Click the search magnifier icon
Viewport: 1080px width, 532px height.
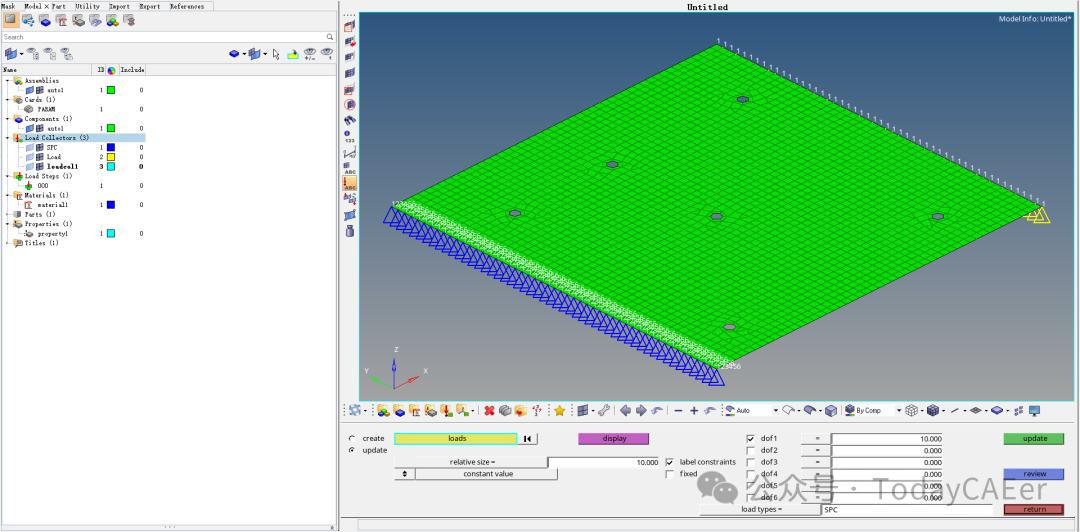(331, 37)
